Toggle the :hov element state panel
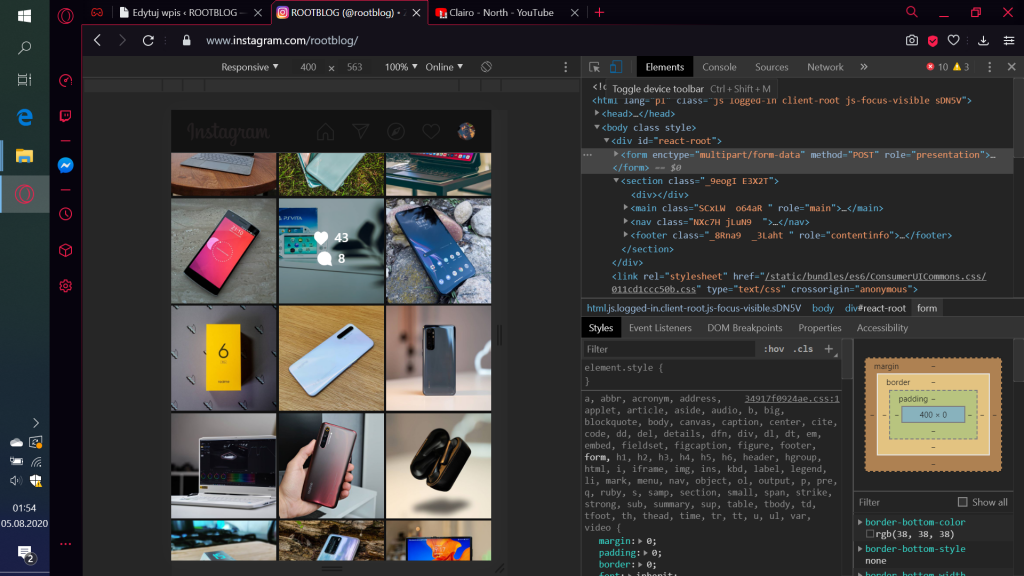Image resolution: width=1024 pixels, height=576 pixels. coord(774,349)
